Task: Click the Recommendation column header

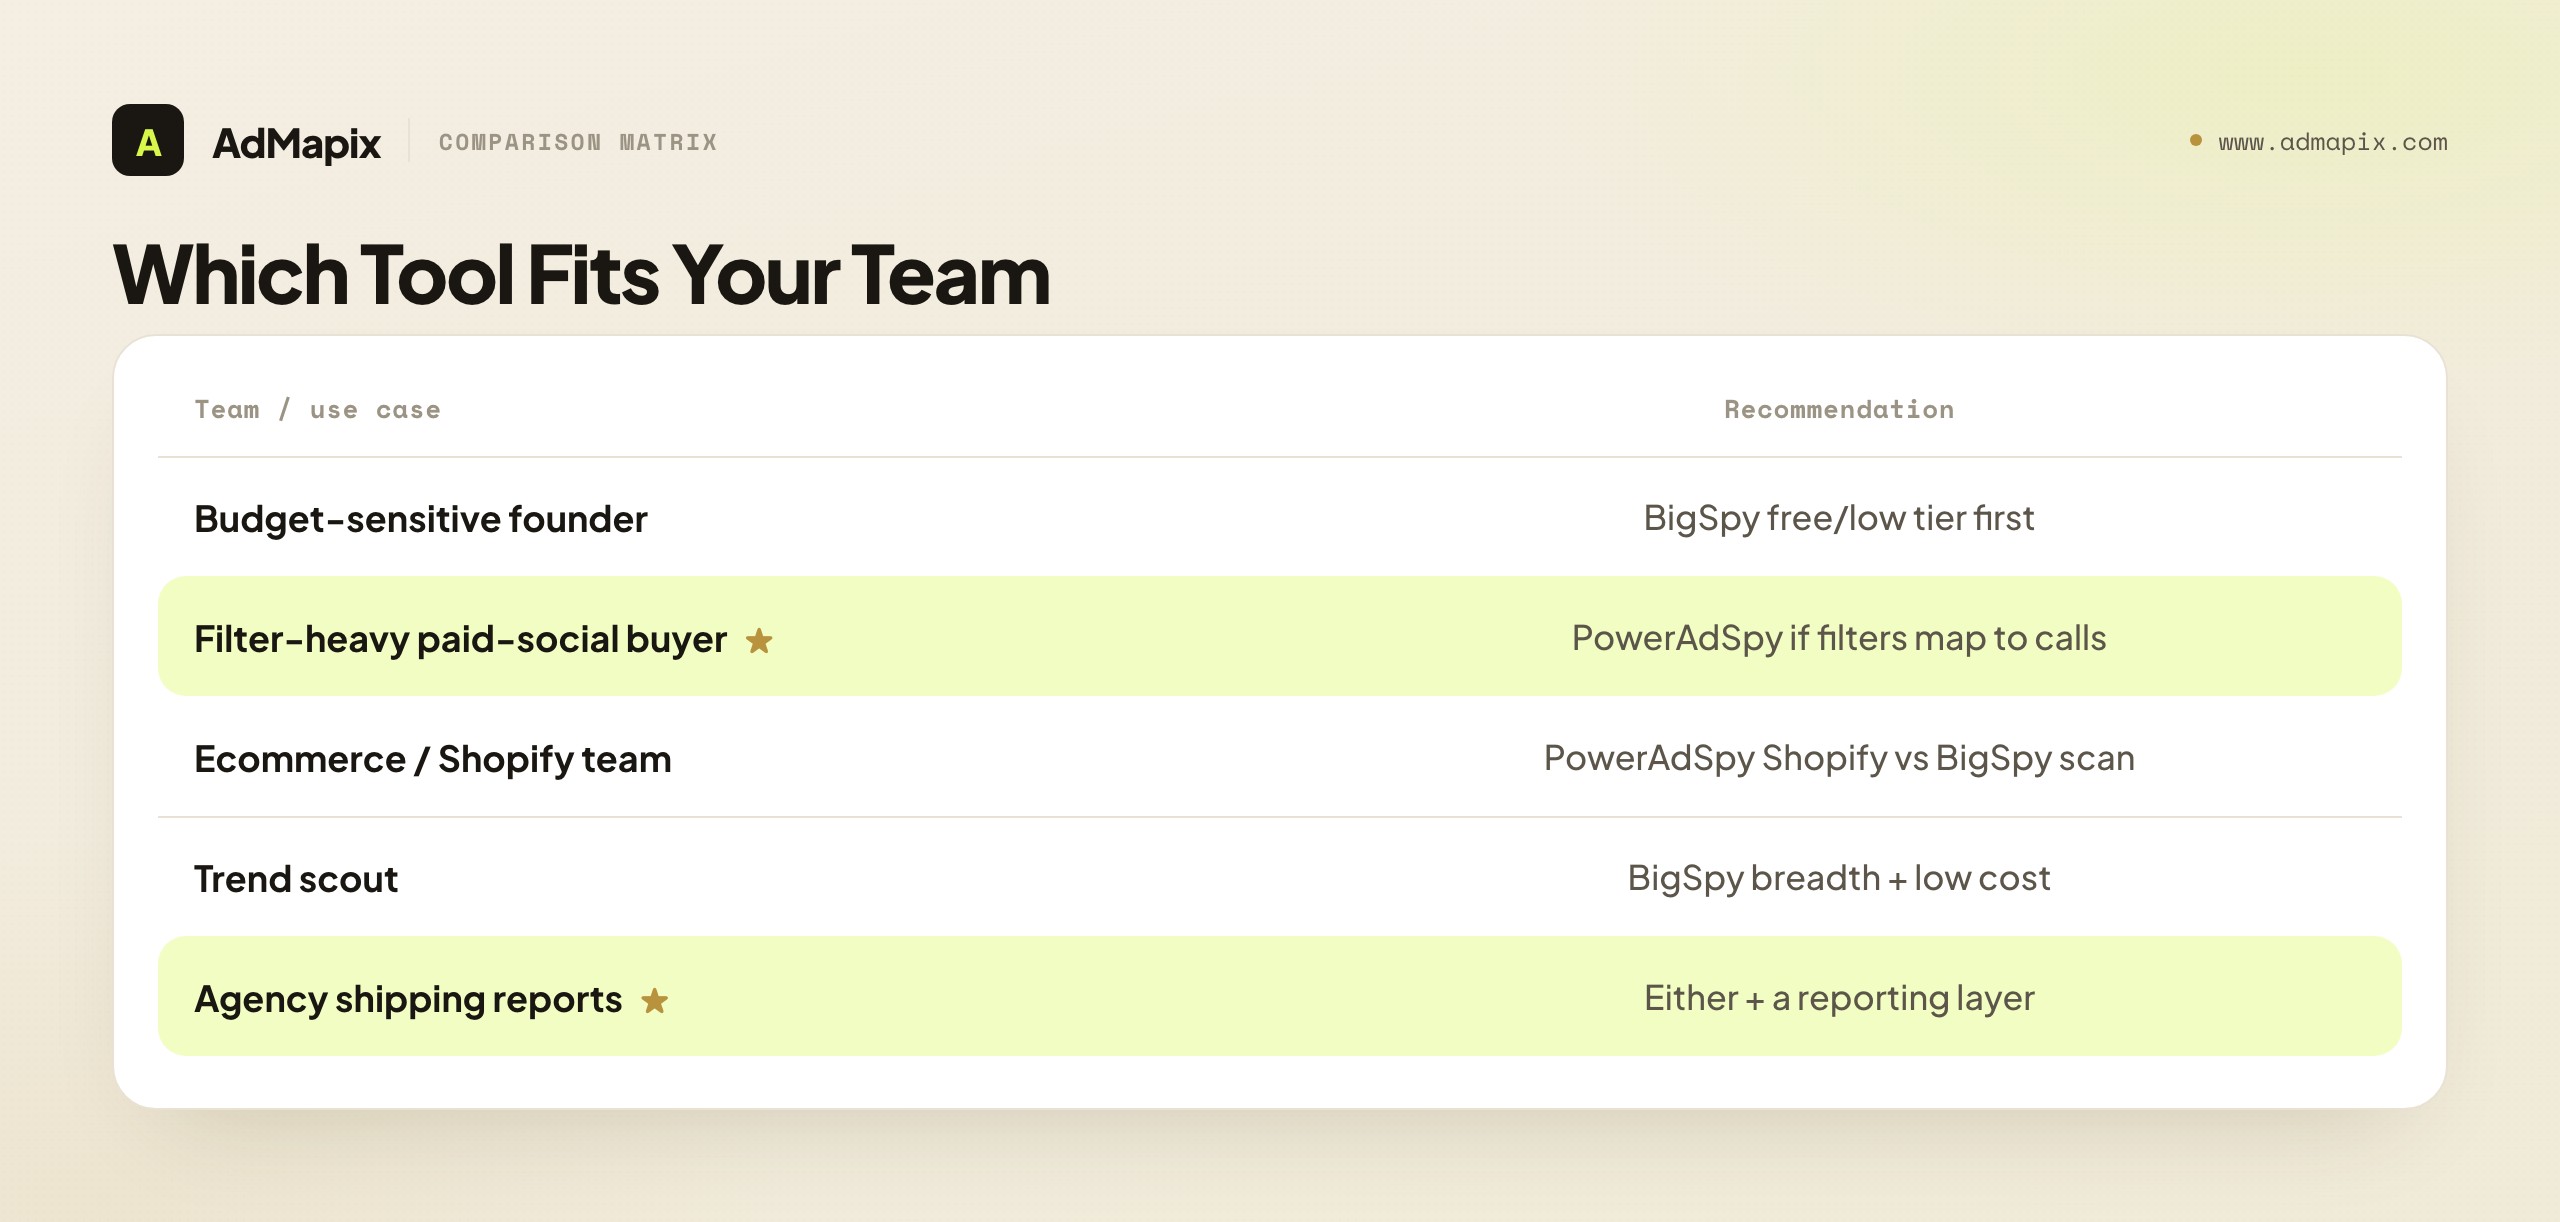Action: pyautogui.click(x=1839, y=409)
